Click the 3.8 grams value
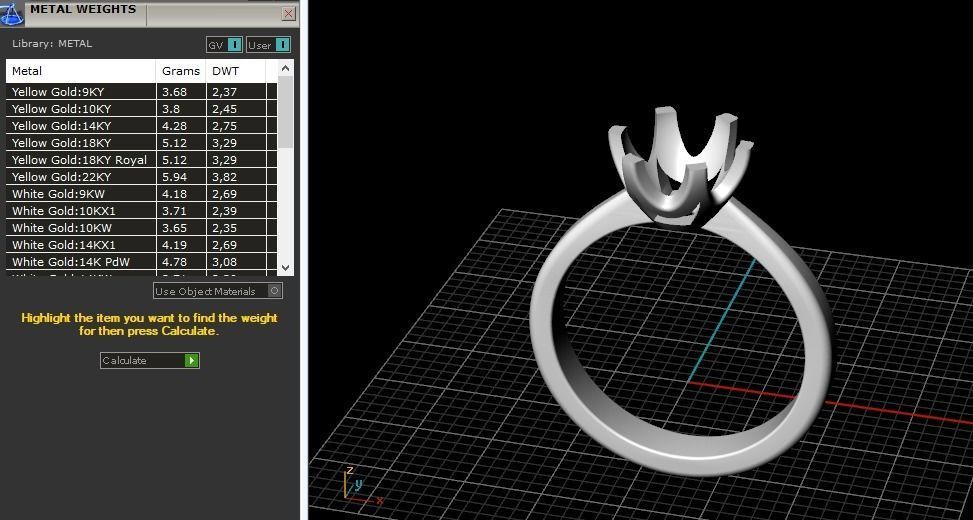Image resolution: width=973 pixels, height=520 pixels. 171,109
